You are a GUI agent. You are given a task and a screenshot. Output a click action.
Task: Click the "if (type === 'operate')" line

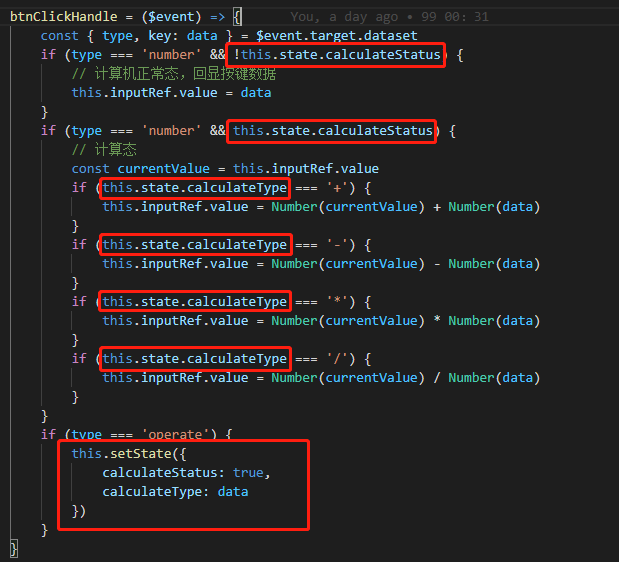137,435
